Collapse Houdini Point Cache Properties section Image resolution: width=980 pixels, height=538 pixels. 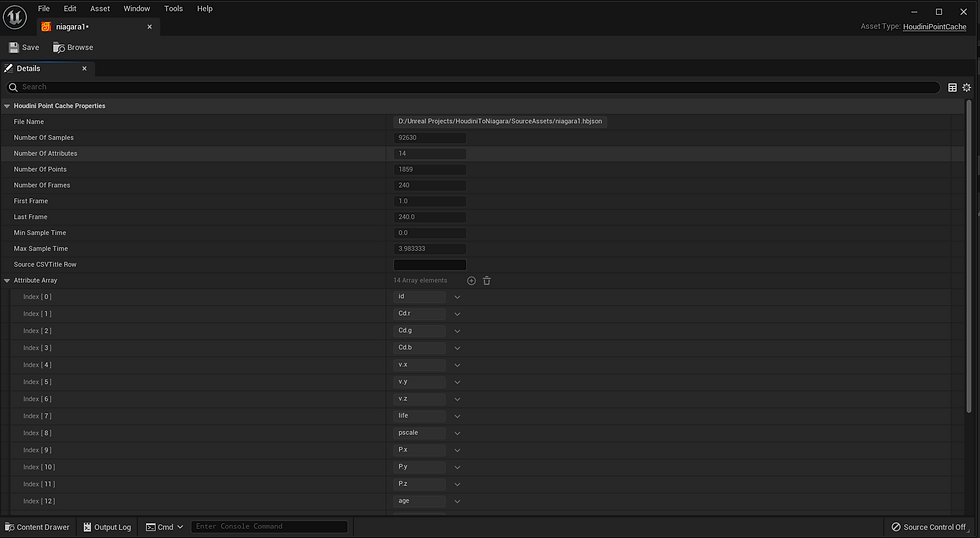[7, 106]
